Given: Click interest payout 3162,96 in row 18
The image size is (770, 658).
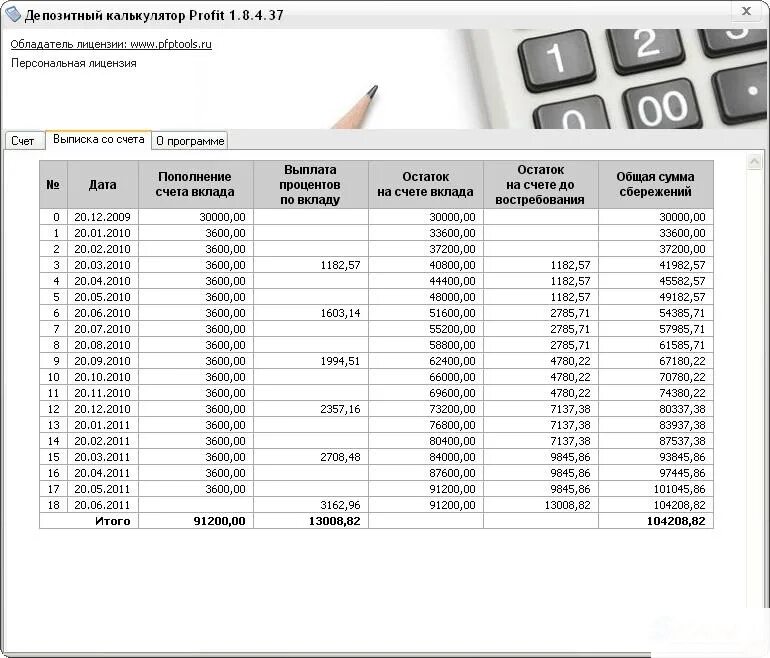Looking at the screenshot, I should coord(310,505).
